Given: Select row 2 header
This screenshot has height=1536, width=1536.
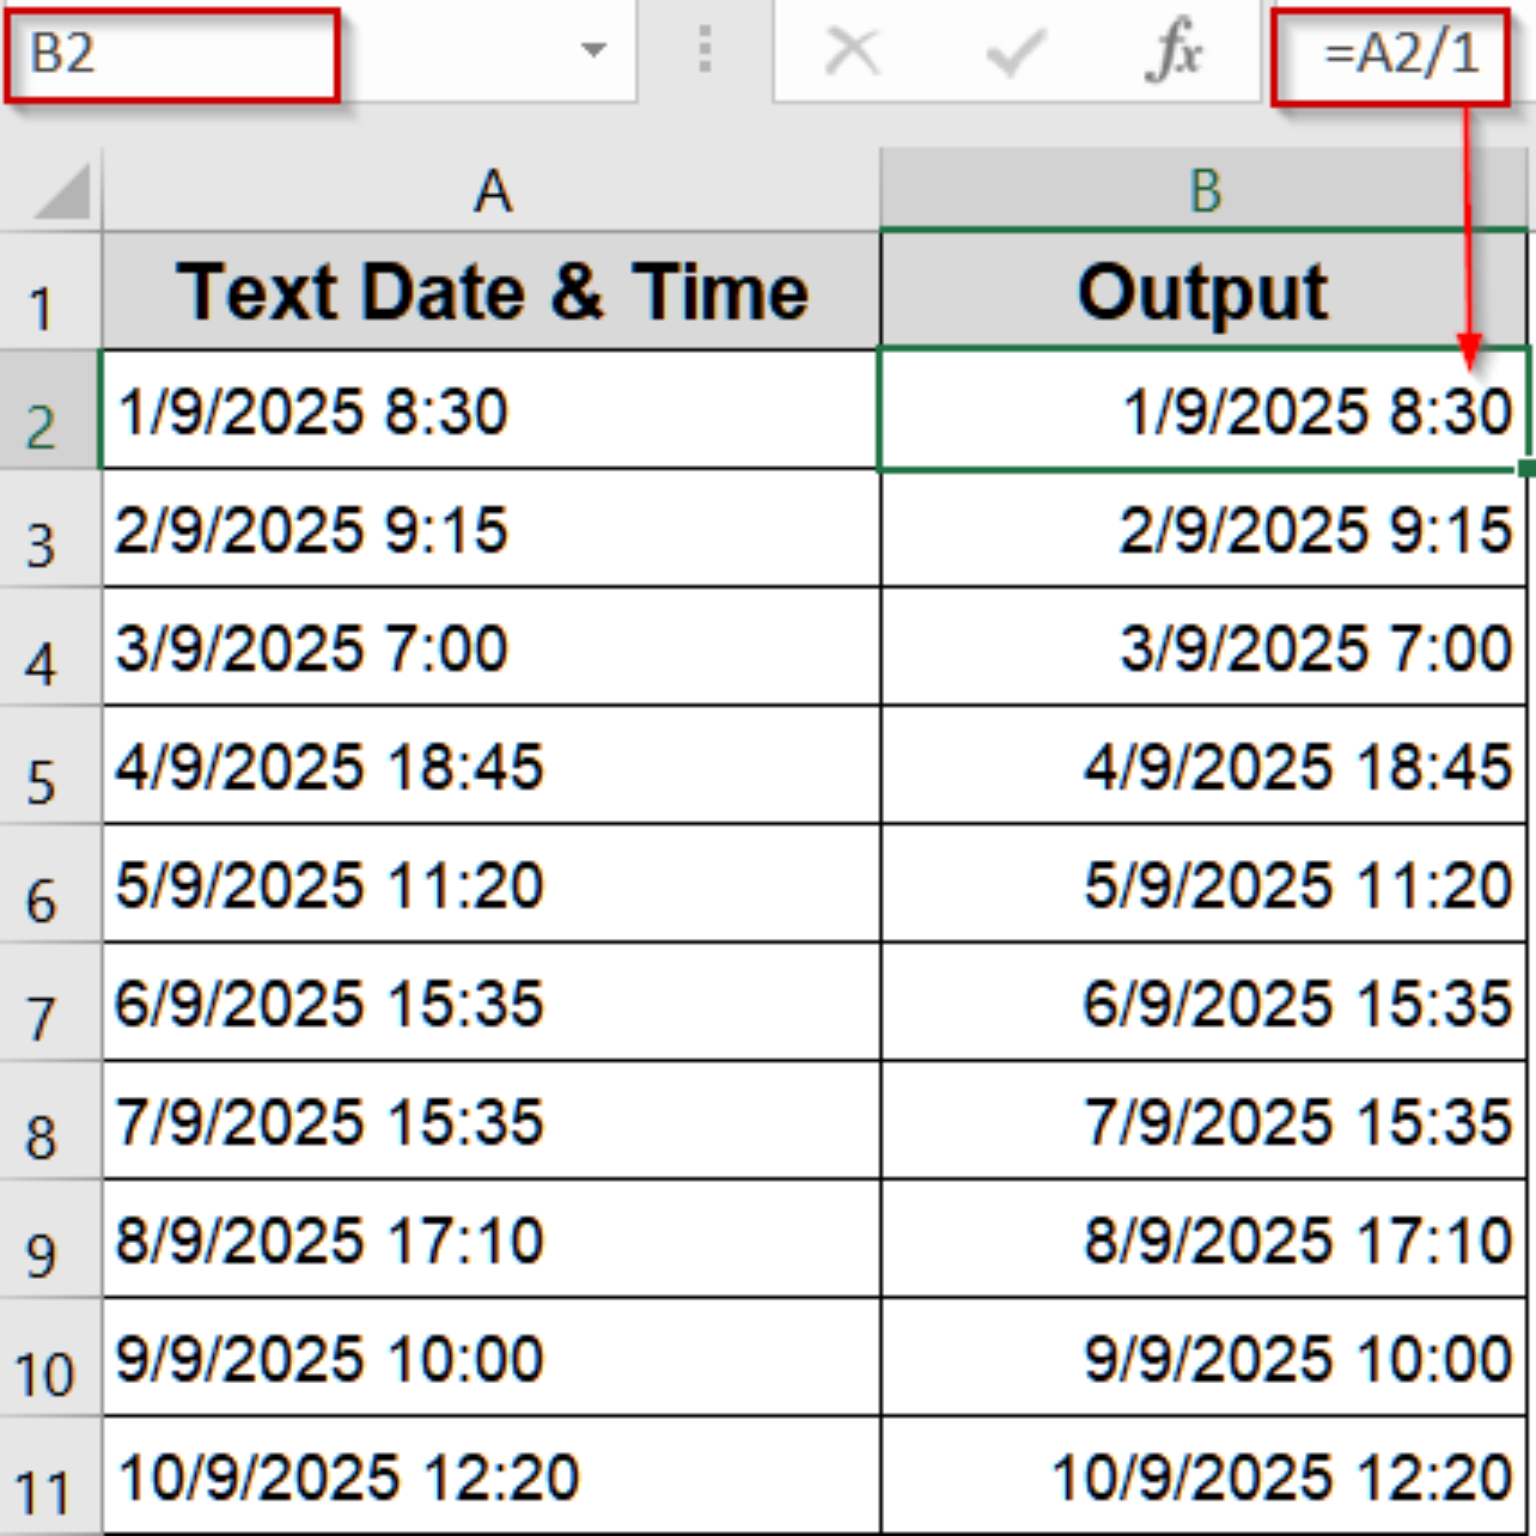Looking at the screenshot, I should coord(50,409).
